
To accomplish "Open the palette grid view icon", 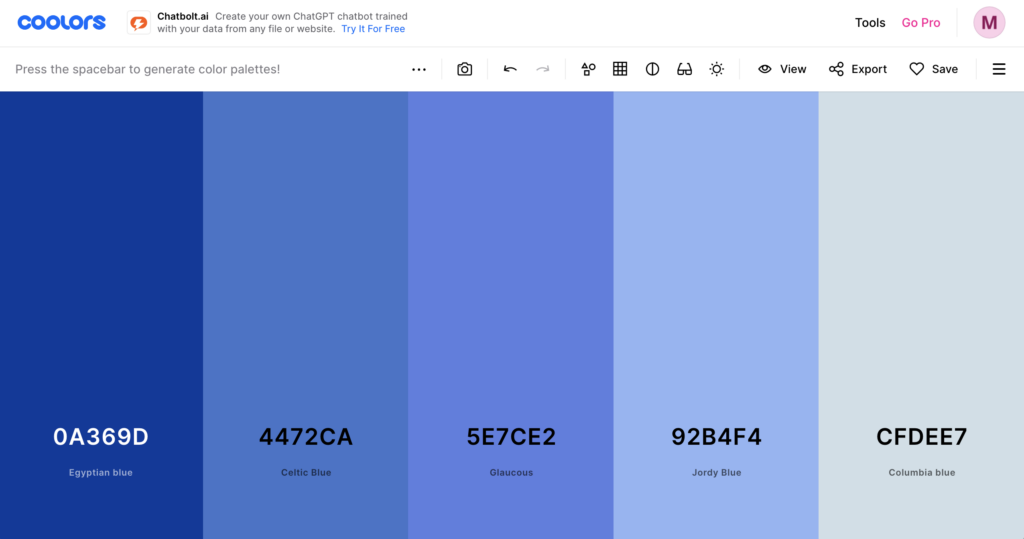I will point(620,69).
